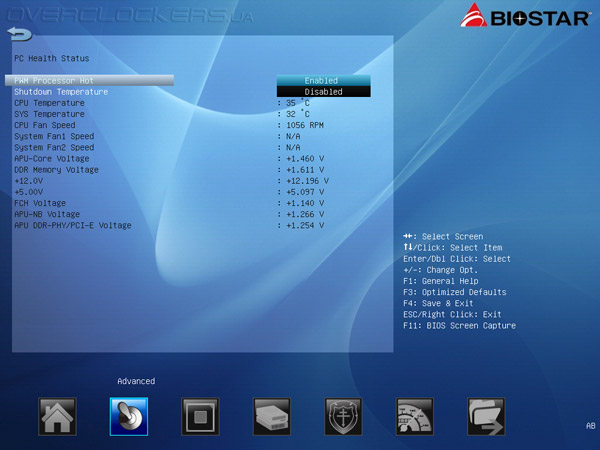Open the overclocking gauge icon

coord(414,416)
